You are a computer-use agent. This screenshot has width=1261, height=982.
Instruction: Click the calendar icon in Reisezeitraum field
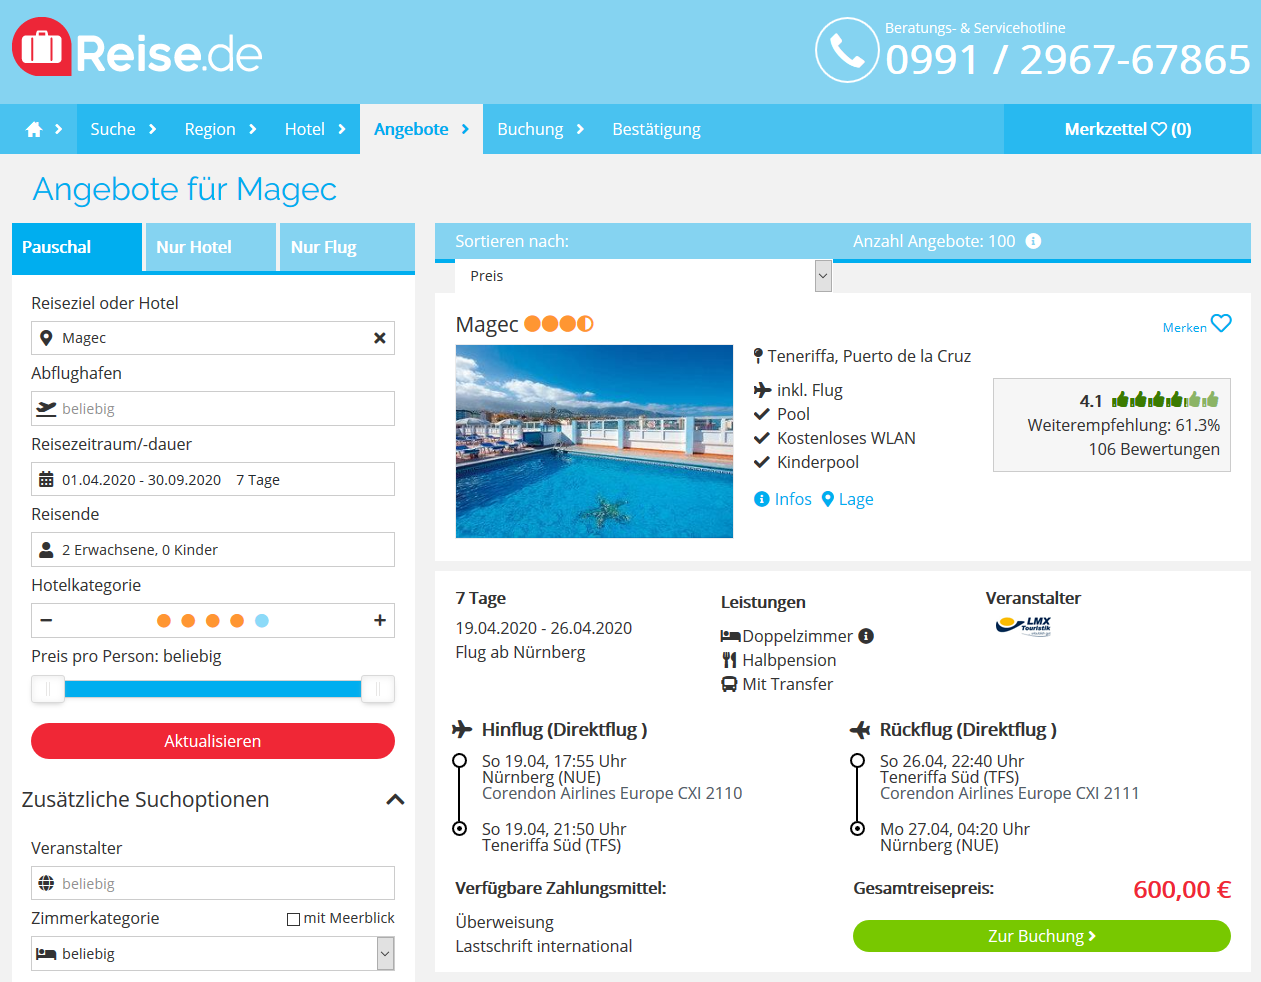[x=46, y=479]
